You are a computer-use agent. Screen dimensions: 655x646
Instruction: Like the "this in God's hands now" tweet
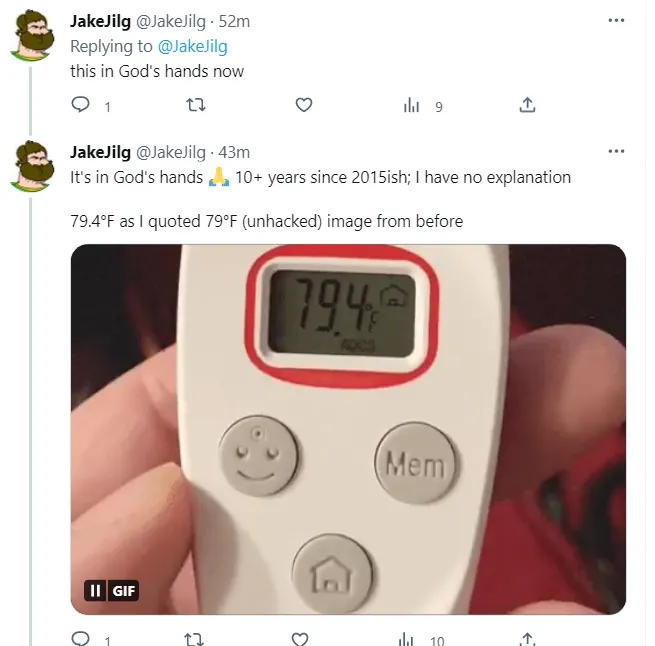pos(304,105)
